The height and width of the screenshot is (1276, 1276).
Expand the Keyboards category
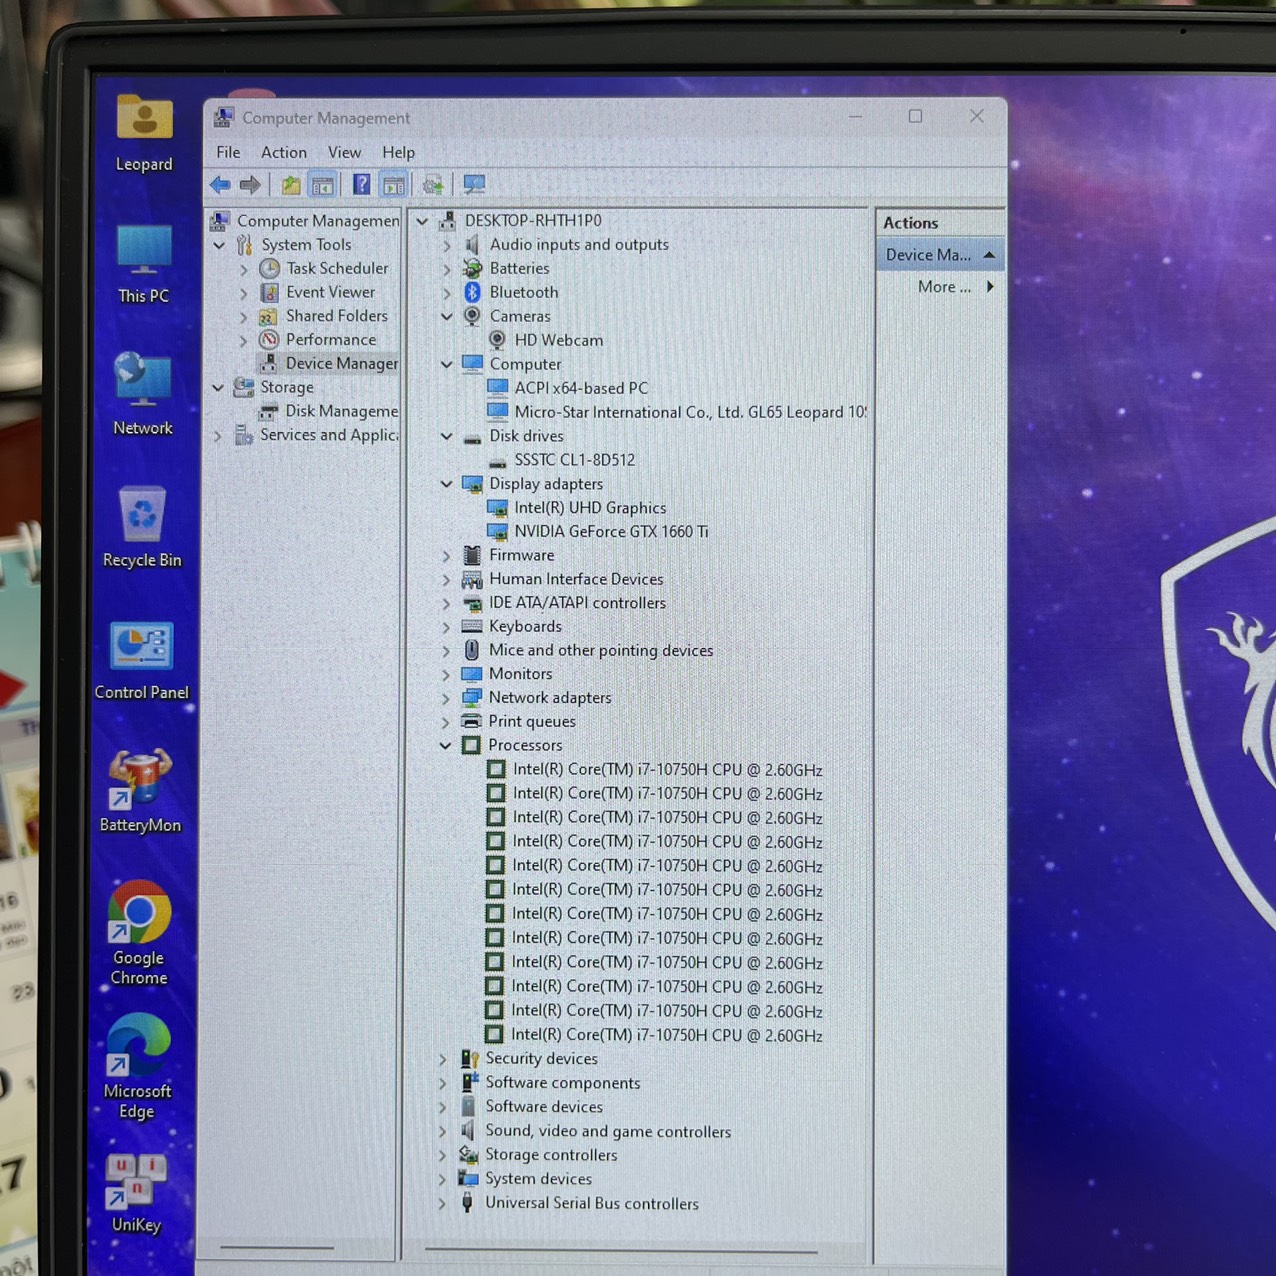(x=446, y=627)
